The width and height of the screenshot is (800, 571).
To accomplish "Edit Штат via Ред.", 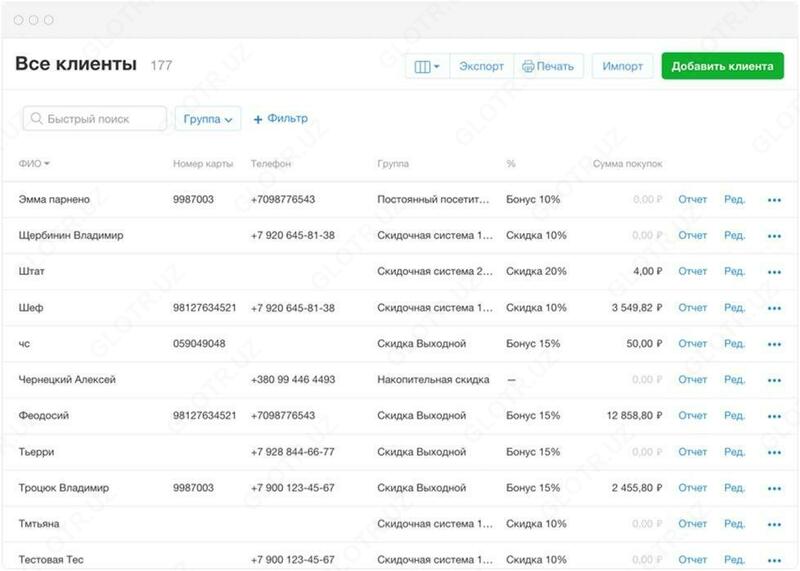I will click(x=734, y=271).
